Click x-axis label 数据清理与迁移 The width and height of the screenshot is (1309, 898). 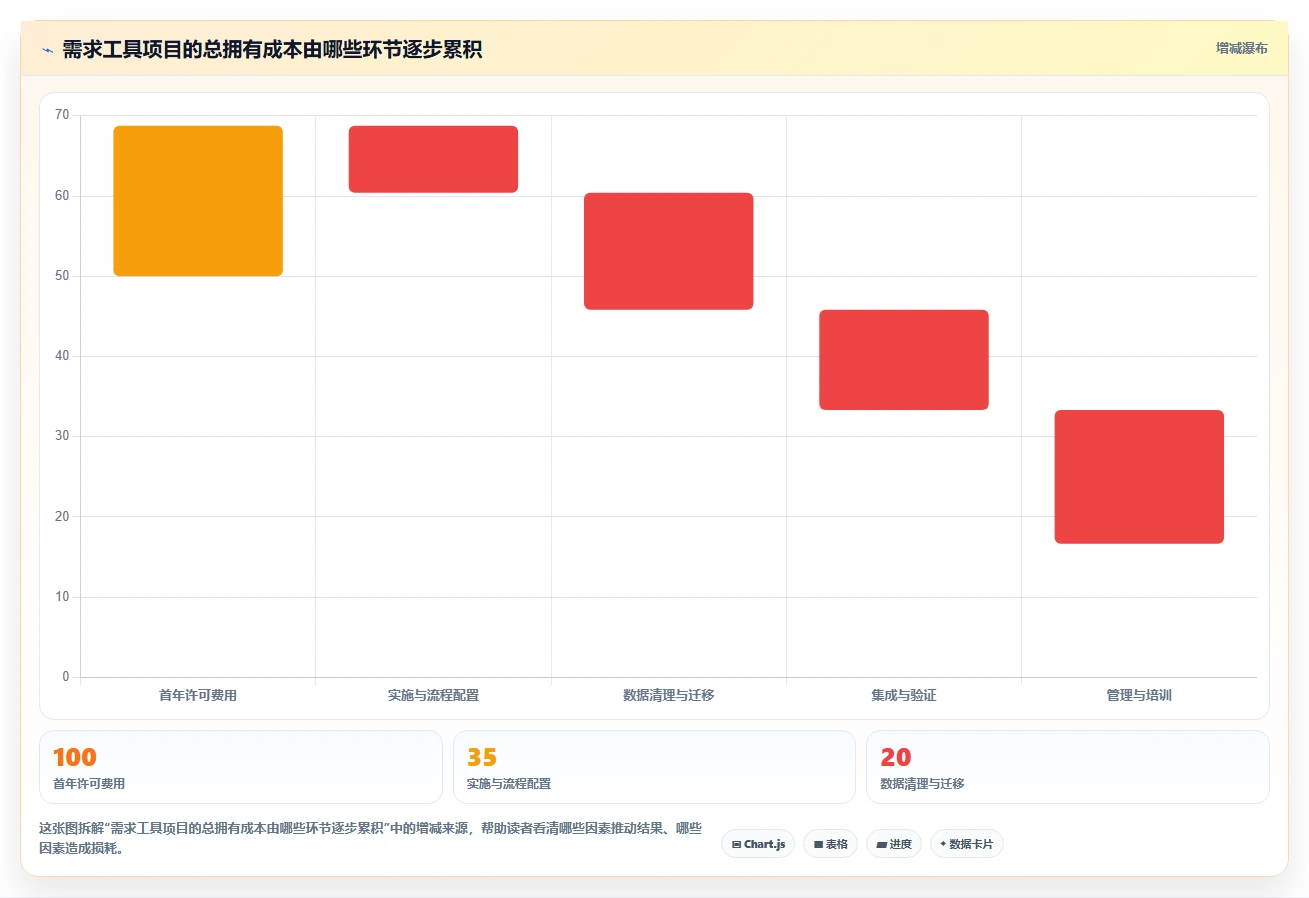(668, 695)
